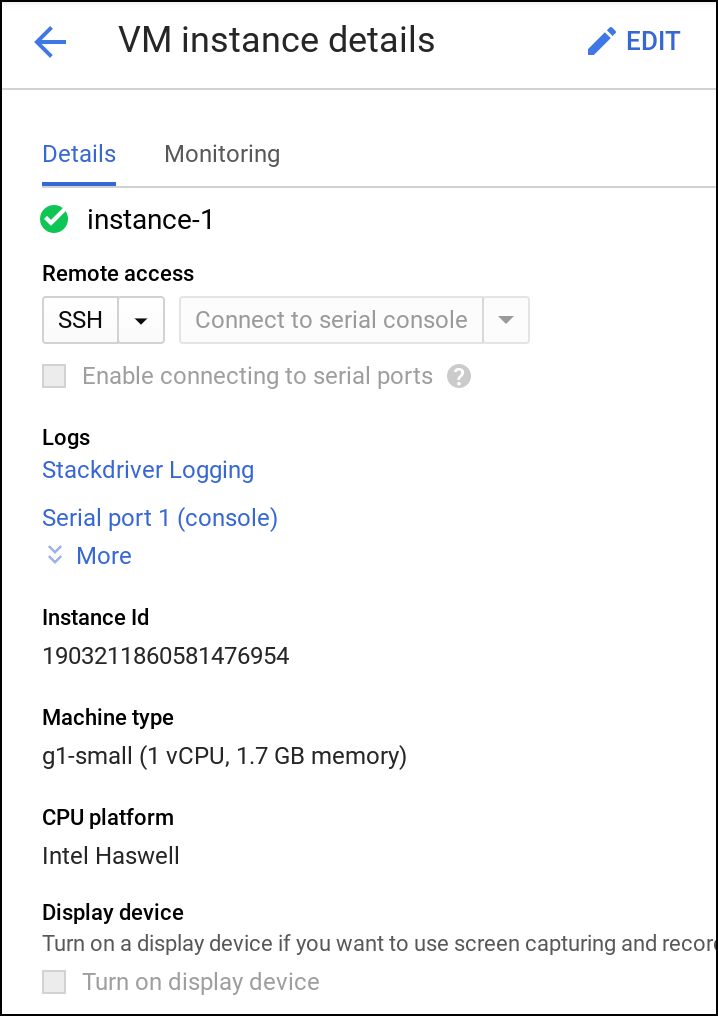Click the SSH button
The height and width of the screenshot is (1016, 718).
click(80, 320)
